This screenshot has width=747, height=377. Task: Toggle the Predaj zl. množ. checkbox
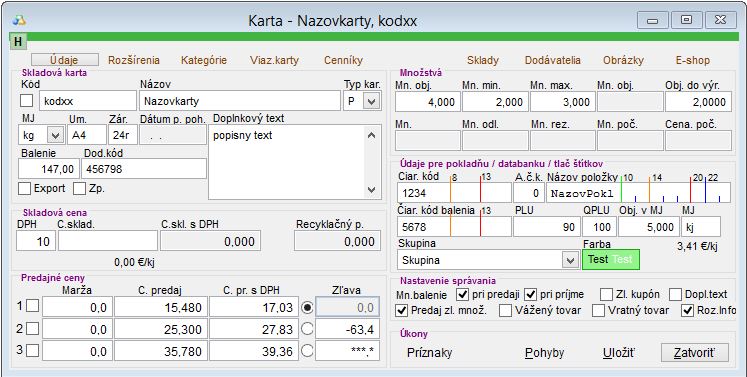(x=402, y=310)
